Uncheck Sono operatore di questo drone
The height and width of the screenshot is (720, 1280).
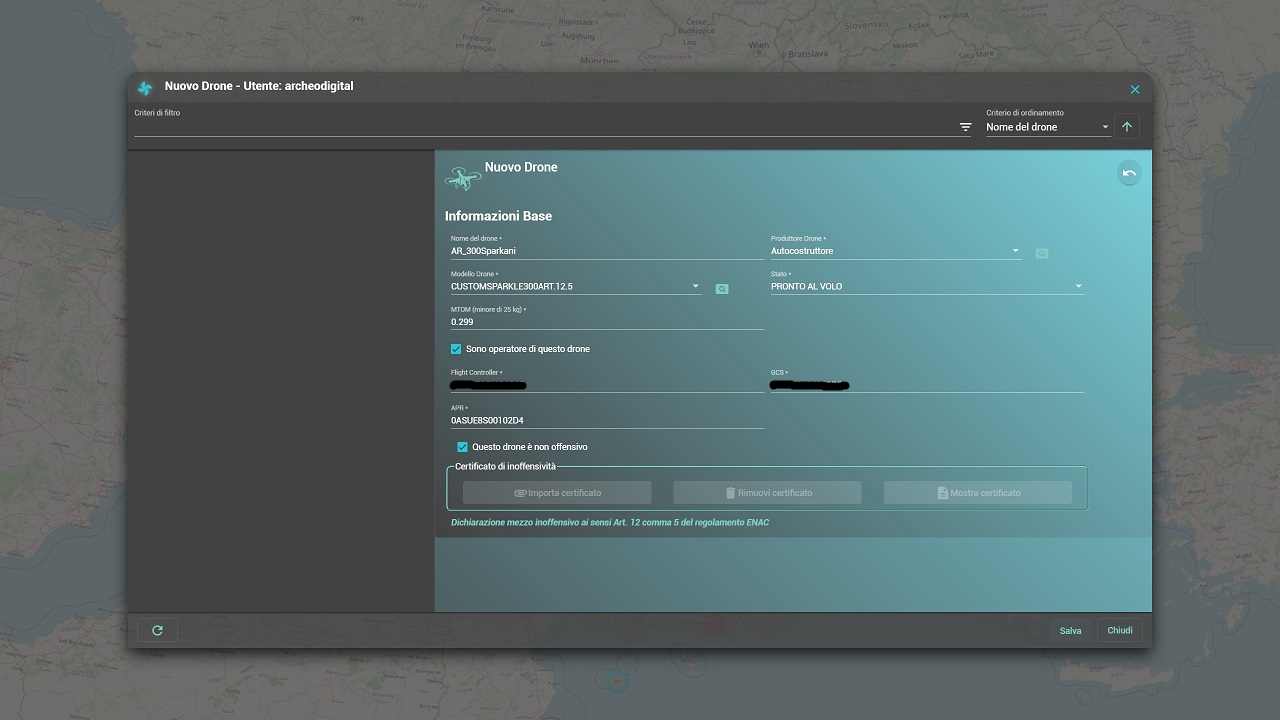456,349
